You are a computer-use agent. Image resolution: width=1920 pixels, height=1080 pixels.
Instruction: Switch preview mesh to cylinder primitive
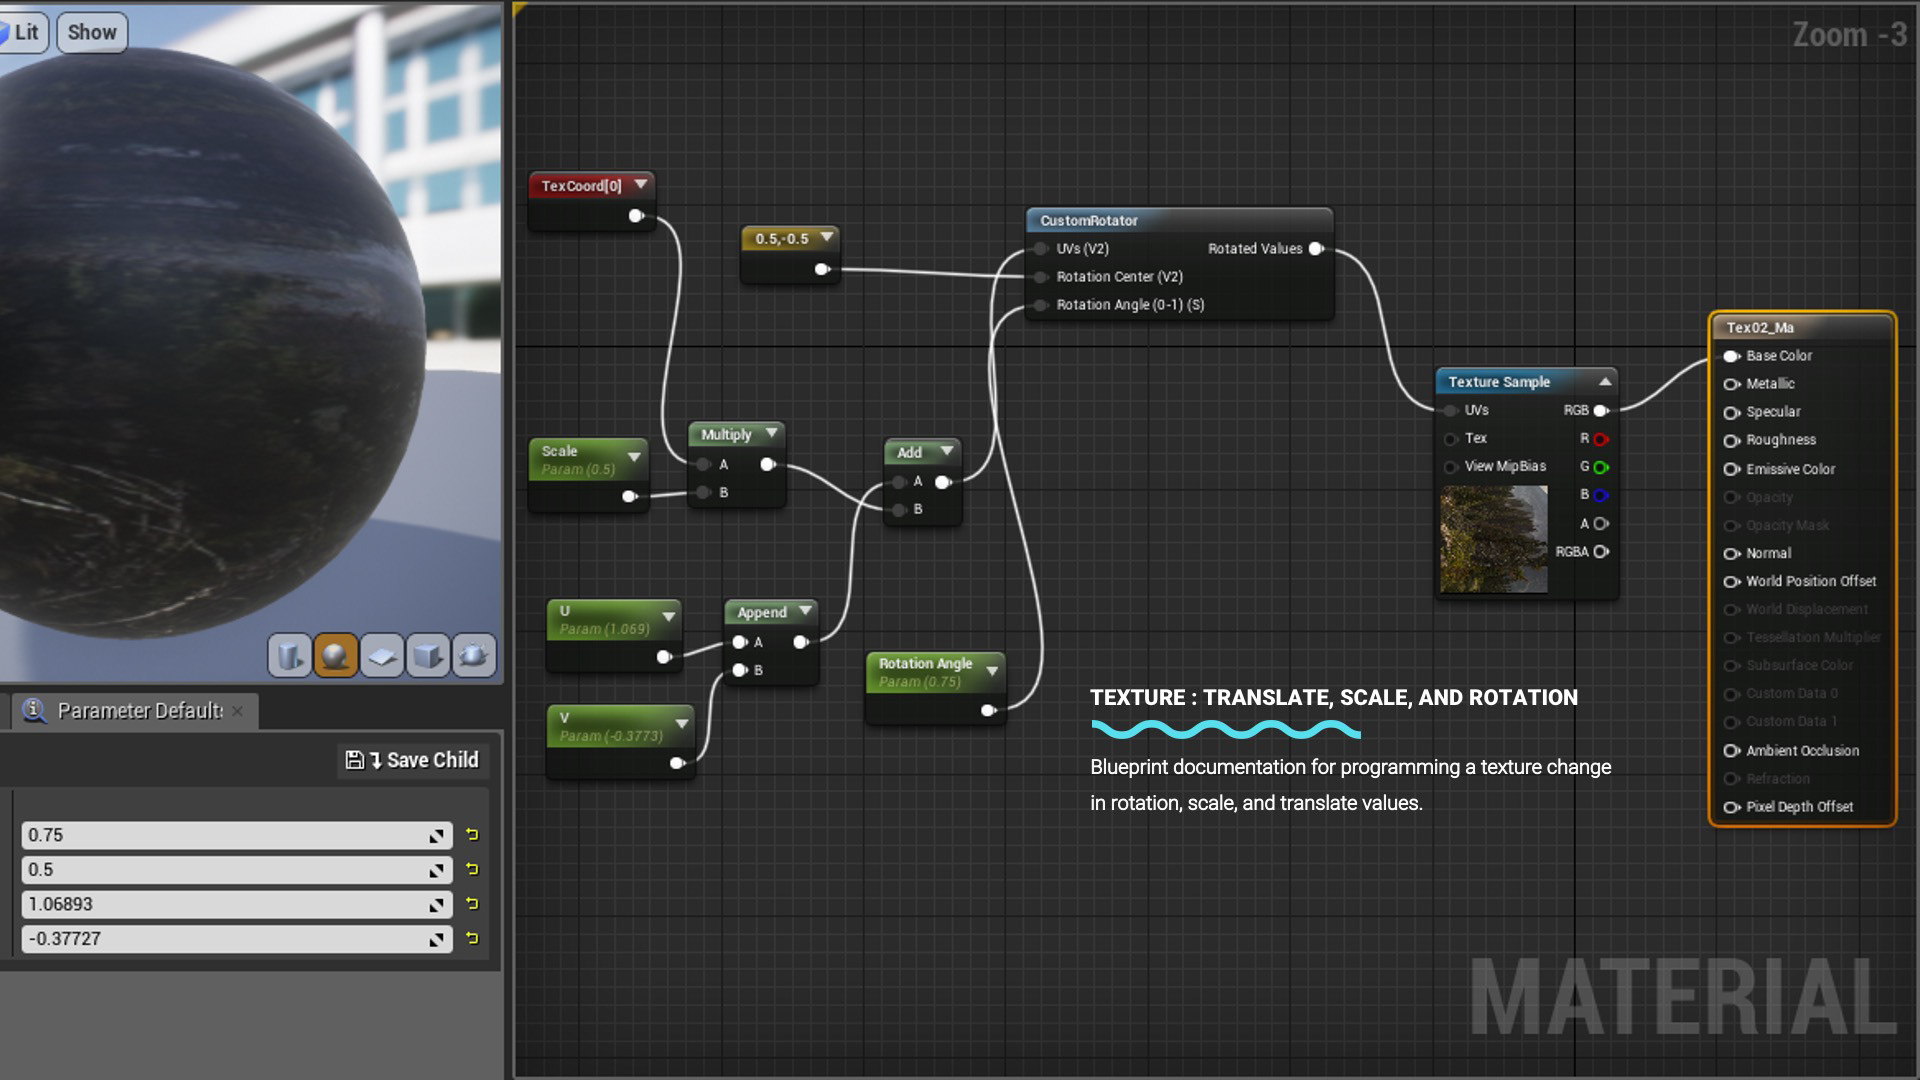click(289, 656)
